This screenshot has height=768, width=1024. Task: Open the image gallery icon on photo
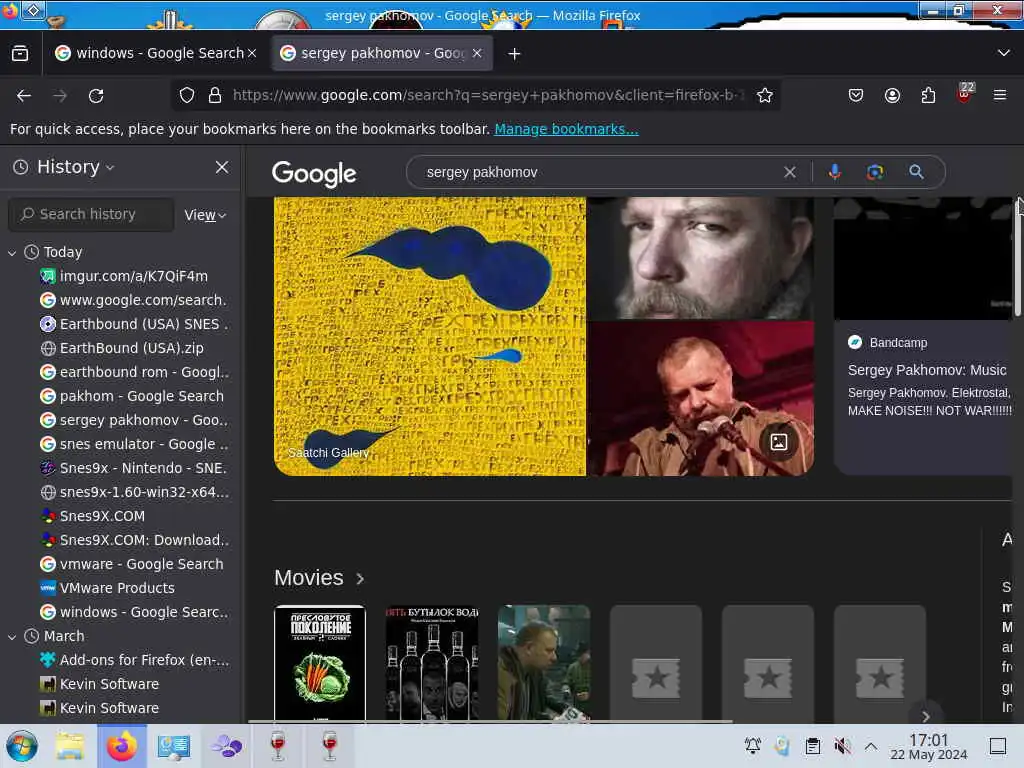[778, 442]
